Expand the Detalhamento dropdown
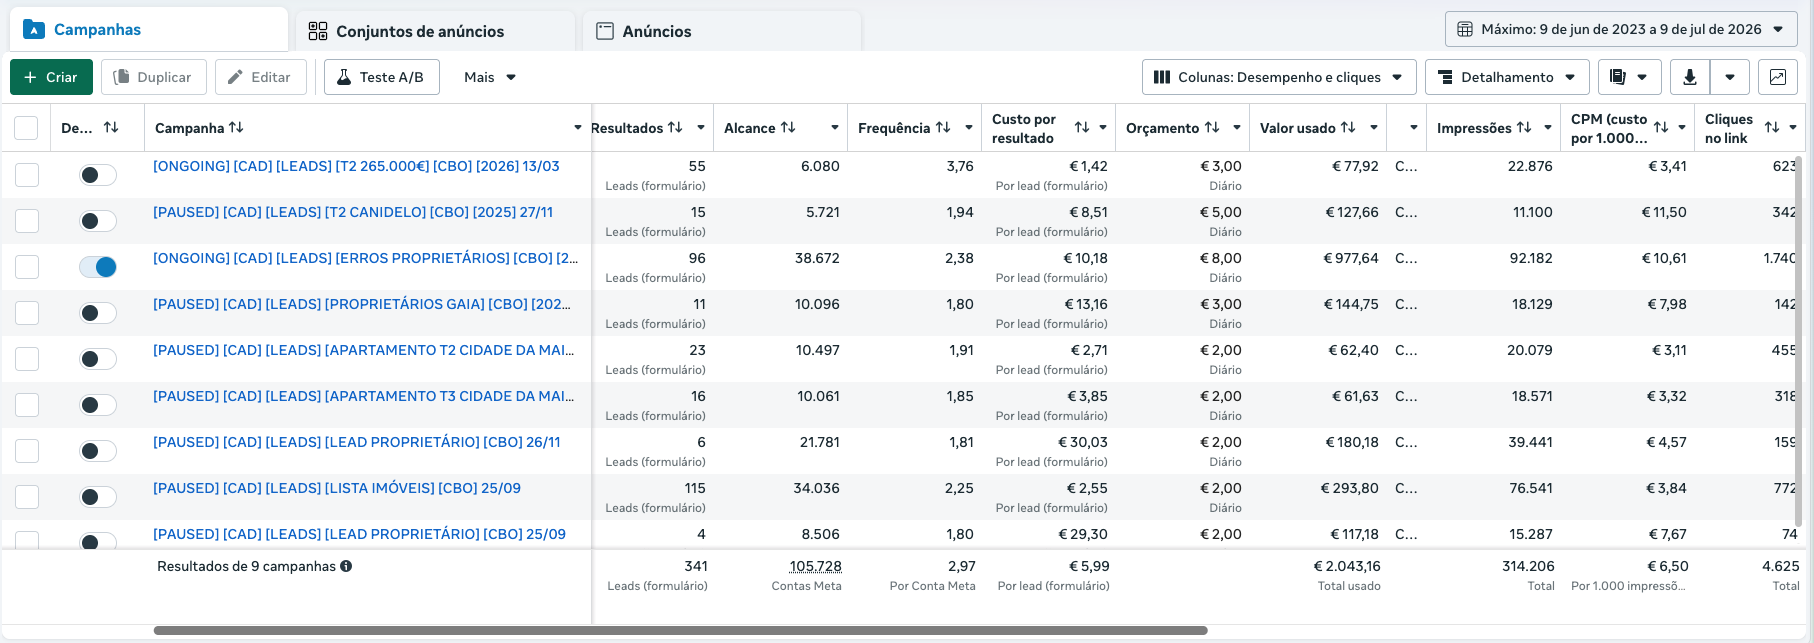Viewport: 1814px width, 643px height. 1506,77
